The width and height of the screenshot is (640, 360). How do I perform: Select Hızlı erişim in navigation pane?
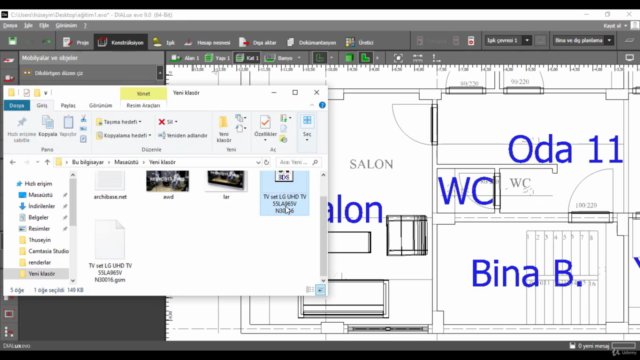34,184
